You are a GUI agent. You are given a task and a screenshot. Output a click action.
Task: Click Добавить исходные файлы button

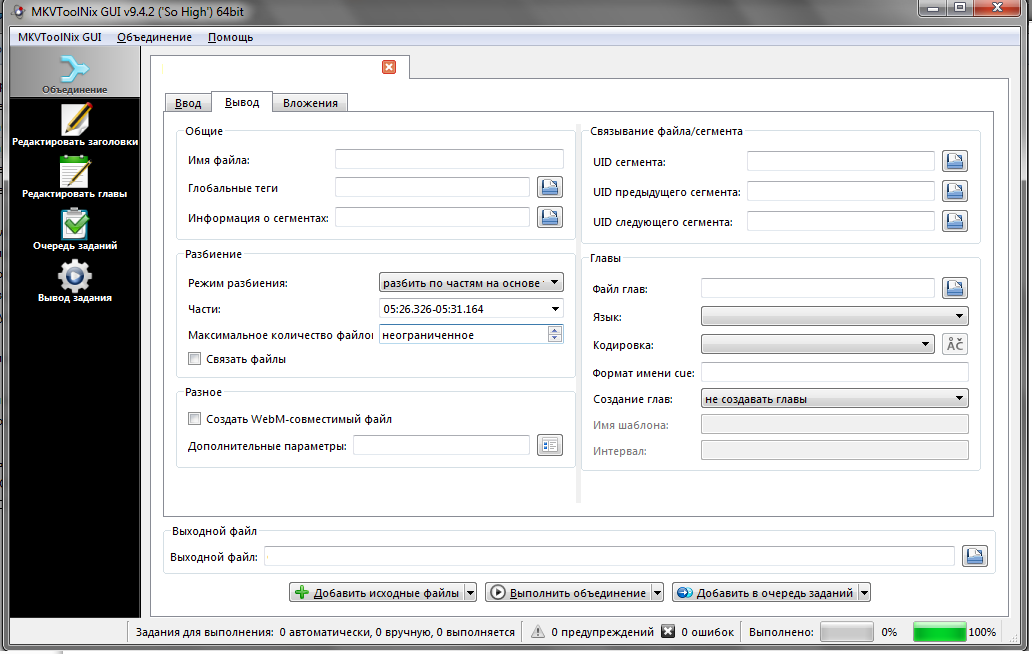tap(376, 593)
